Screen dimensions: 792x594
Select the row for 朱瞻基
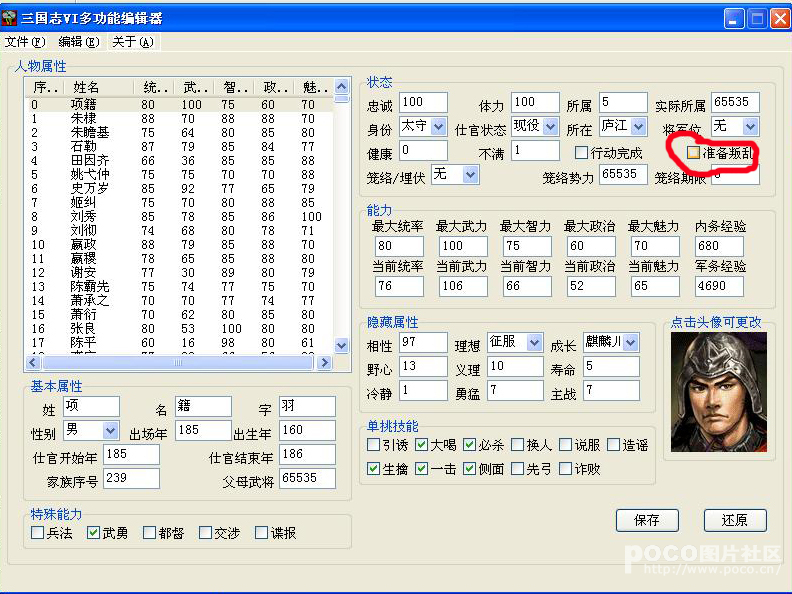[x=179, y=132]
